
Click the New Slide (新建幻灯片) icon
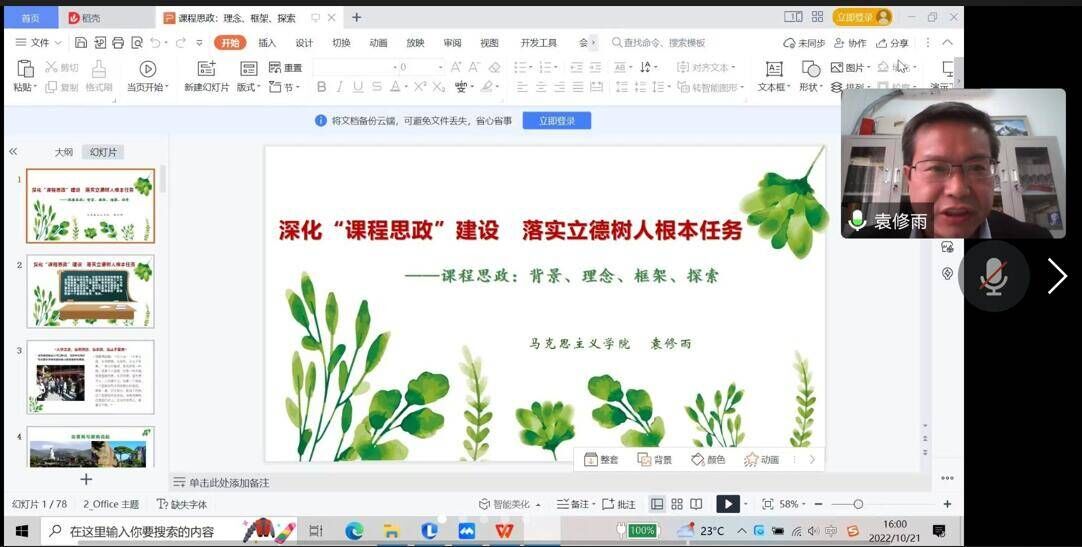[x=206, y=69]
